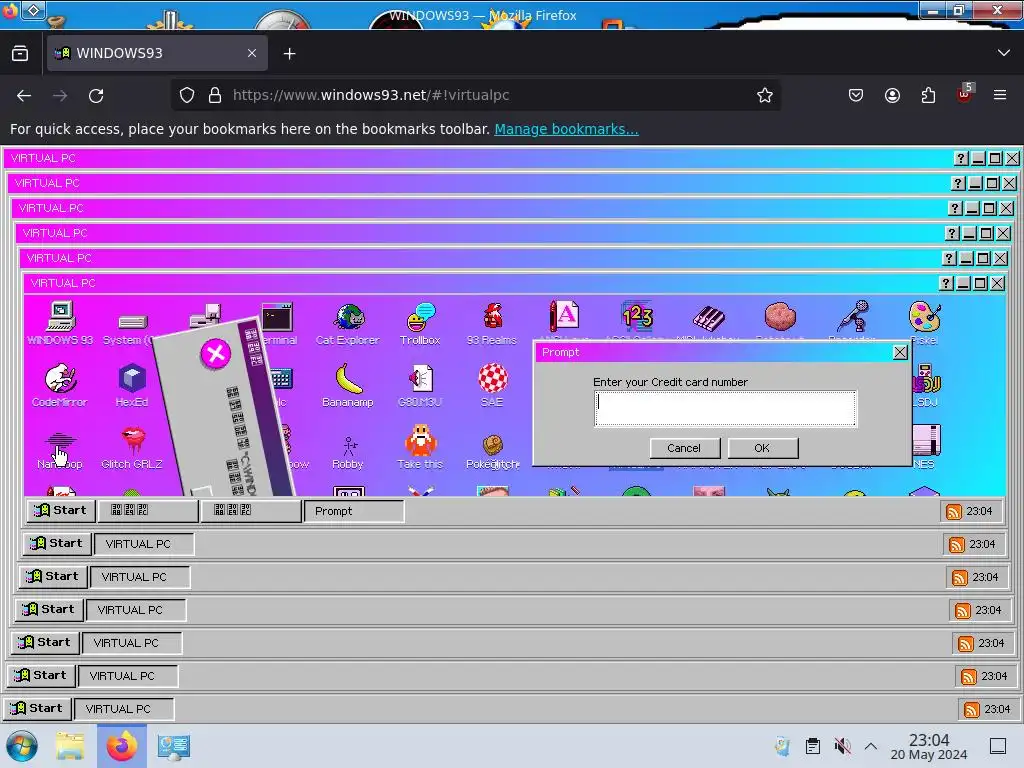Follow the Manage bookmarks link
The image size is (1024, 768).
click(566, 129)
